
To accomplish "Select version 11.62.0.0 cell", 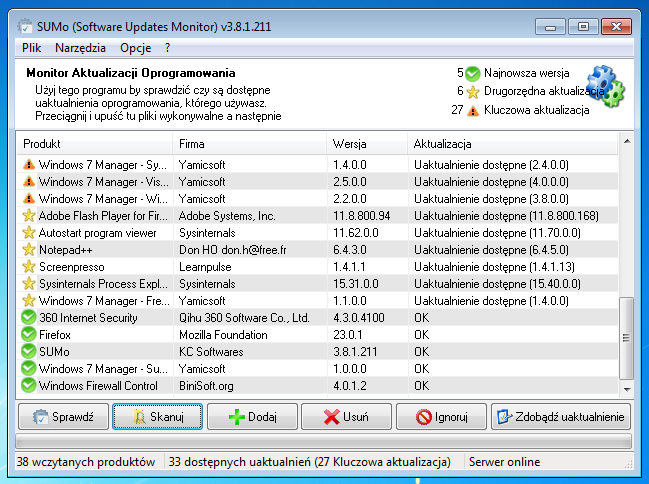I will [x=356, y=233].
